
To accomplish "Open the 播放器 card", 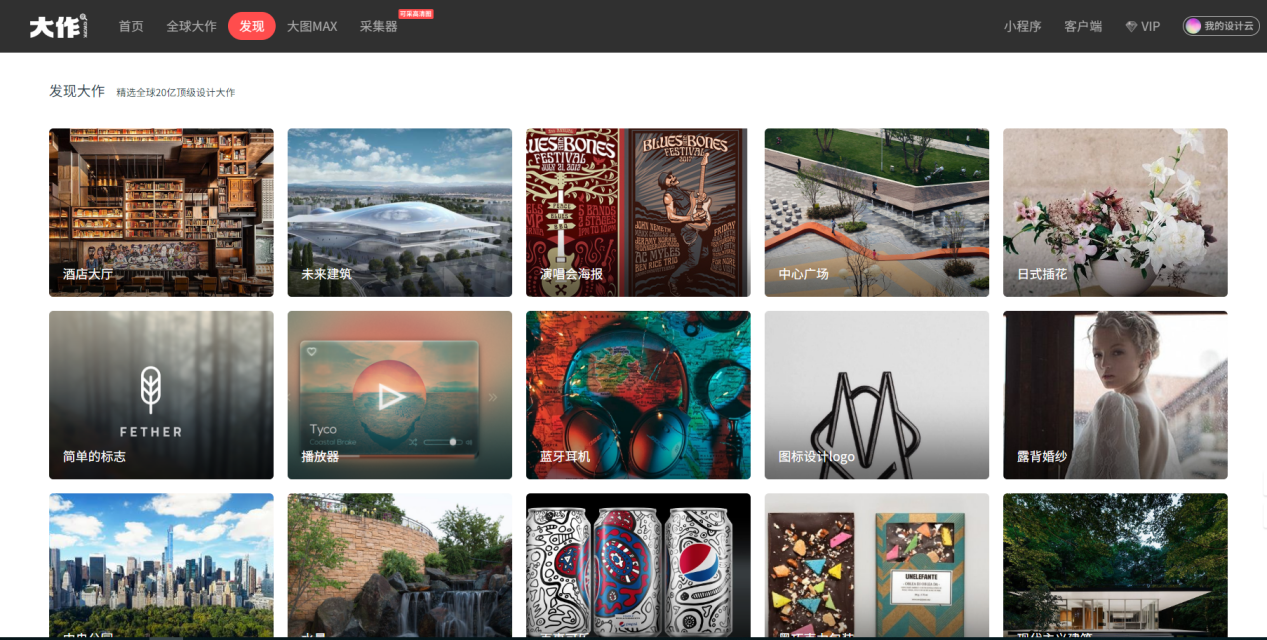I will coord(400,395).
